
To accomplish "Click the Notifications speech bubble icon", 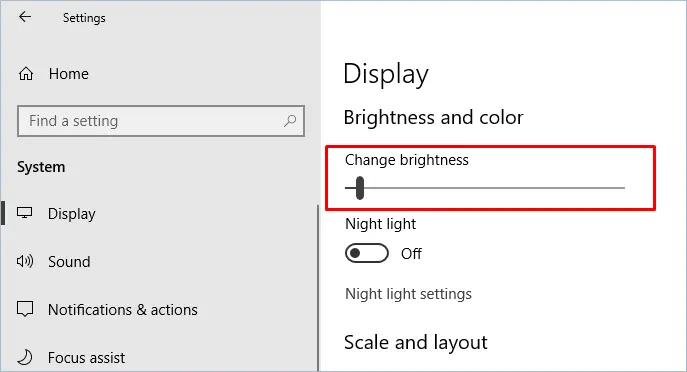I will [25, 309].
